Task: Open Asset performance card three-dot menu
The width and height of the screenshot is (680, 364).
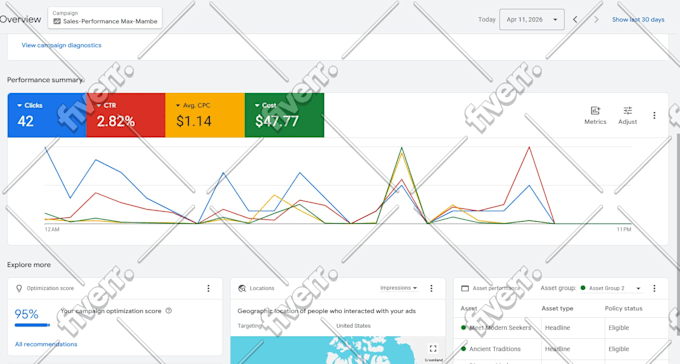Action: pos(654,289)
